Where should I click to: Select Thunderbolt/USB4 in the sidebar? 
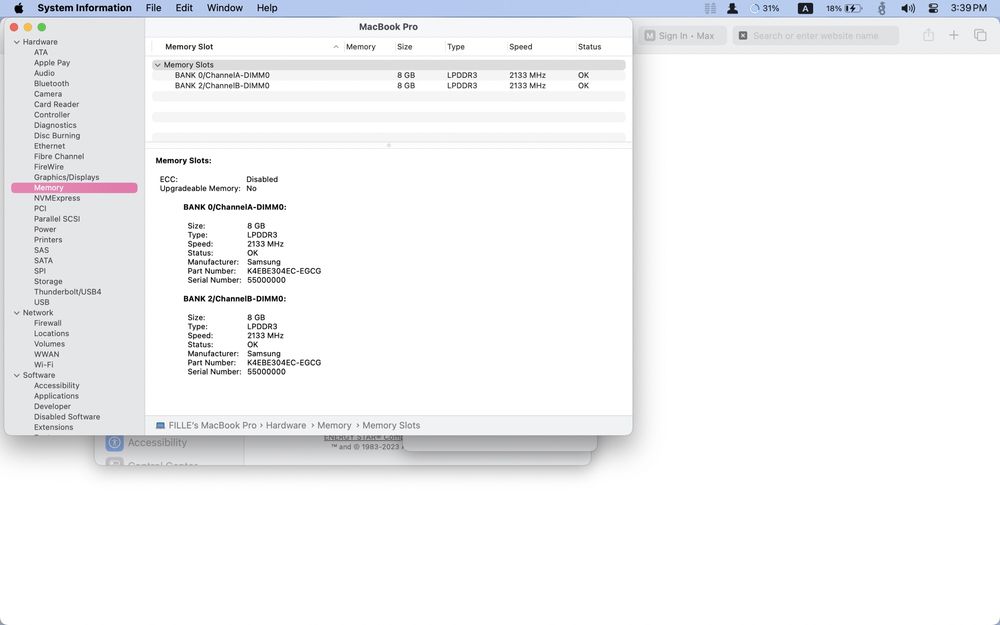pos(68,292)
